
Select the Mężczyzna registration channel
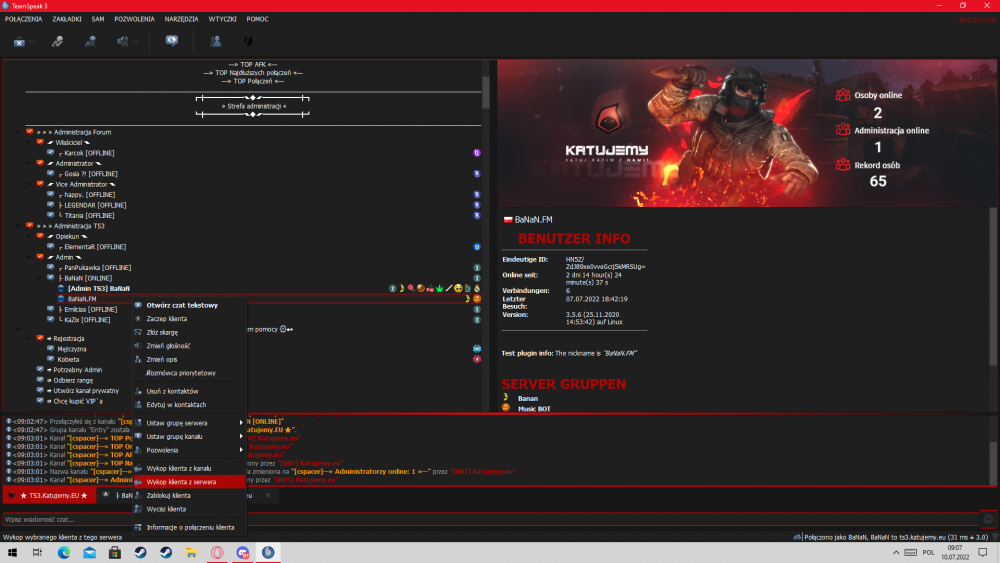point(71,349)
